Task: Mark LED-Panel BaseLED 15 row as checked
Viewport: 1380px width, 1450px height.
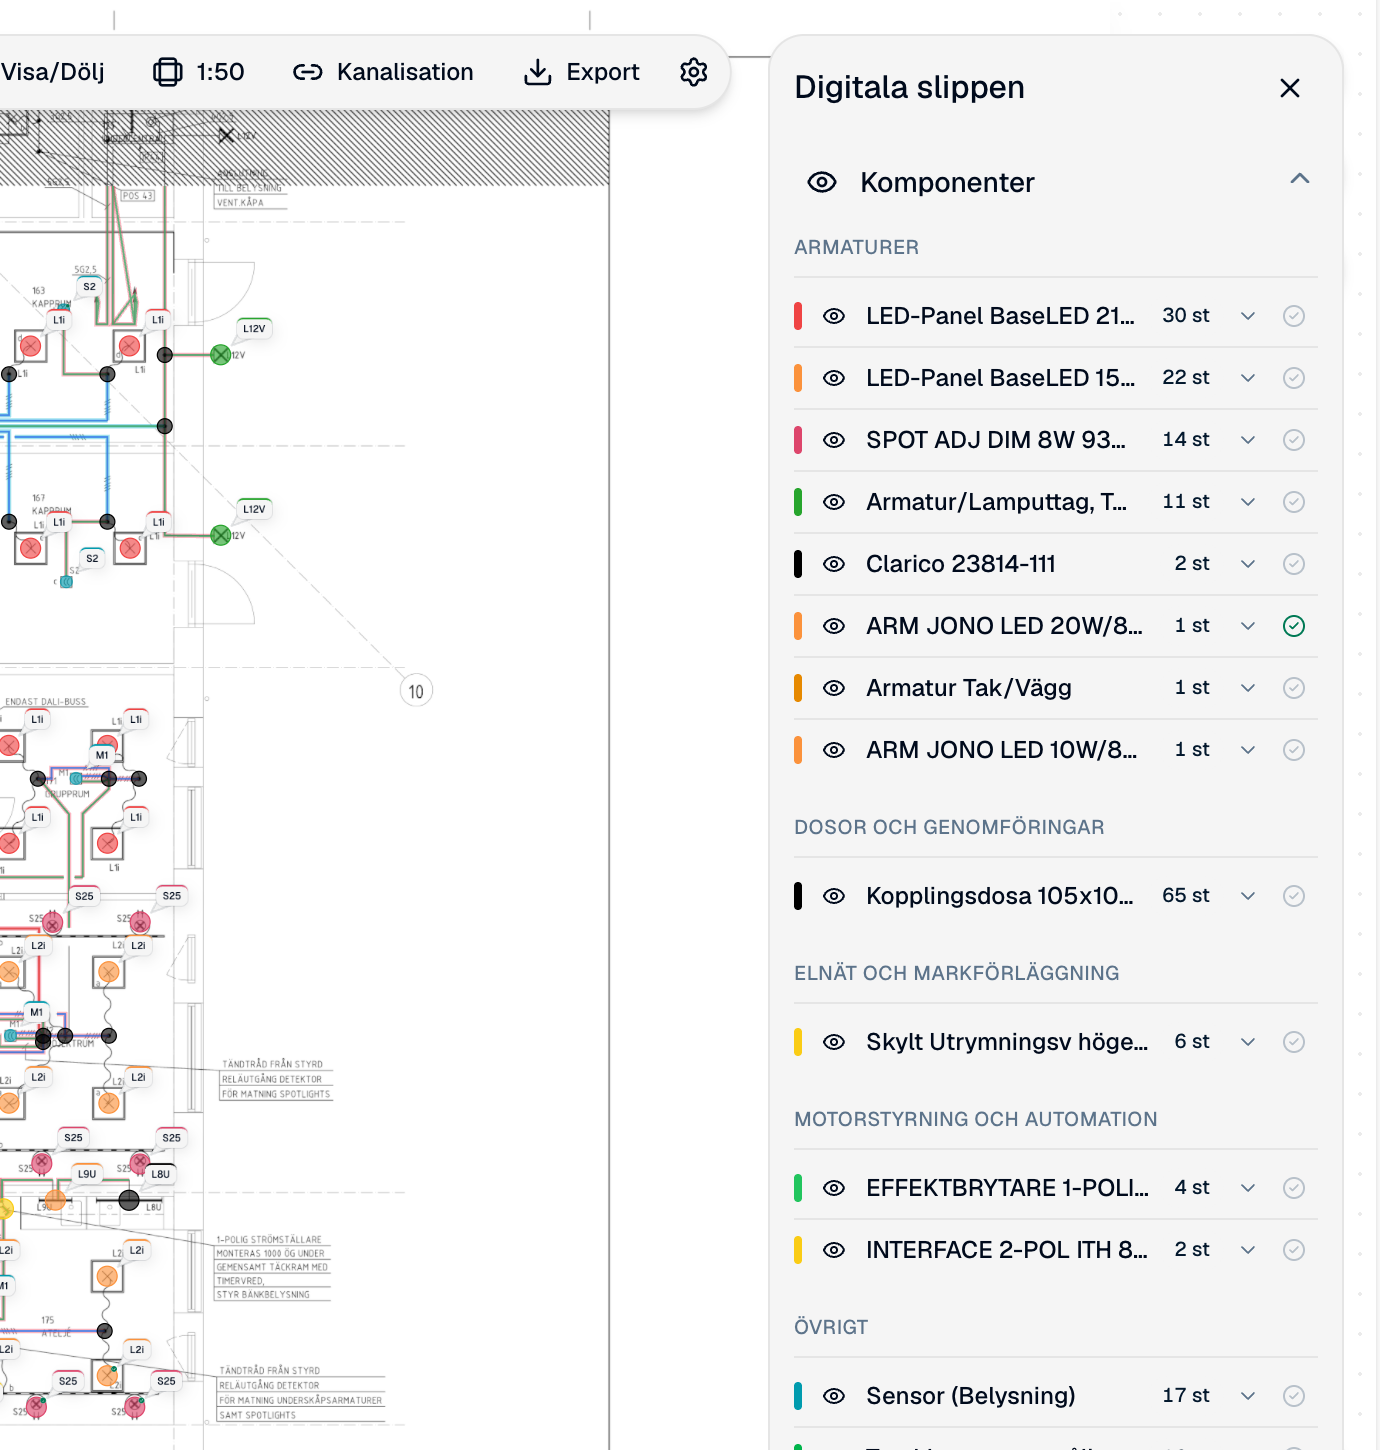Action: tap(1294, 378)
